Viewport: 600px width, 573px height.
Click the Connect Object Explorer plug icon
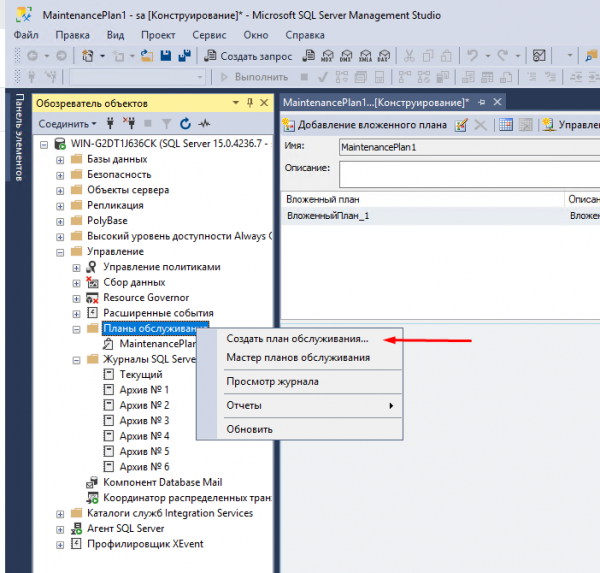[x=110, y=124]
